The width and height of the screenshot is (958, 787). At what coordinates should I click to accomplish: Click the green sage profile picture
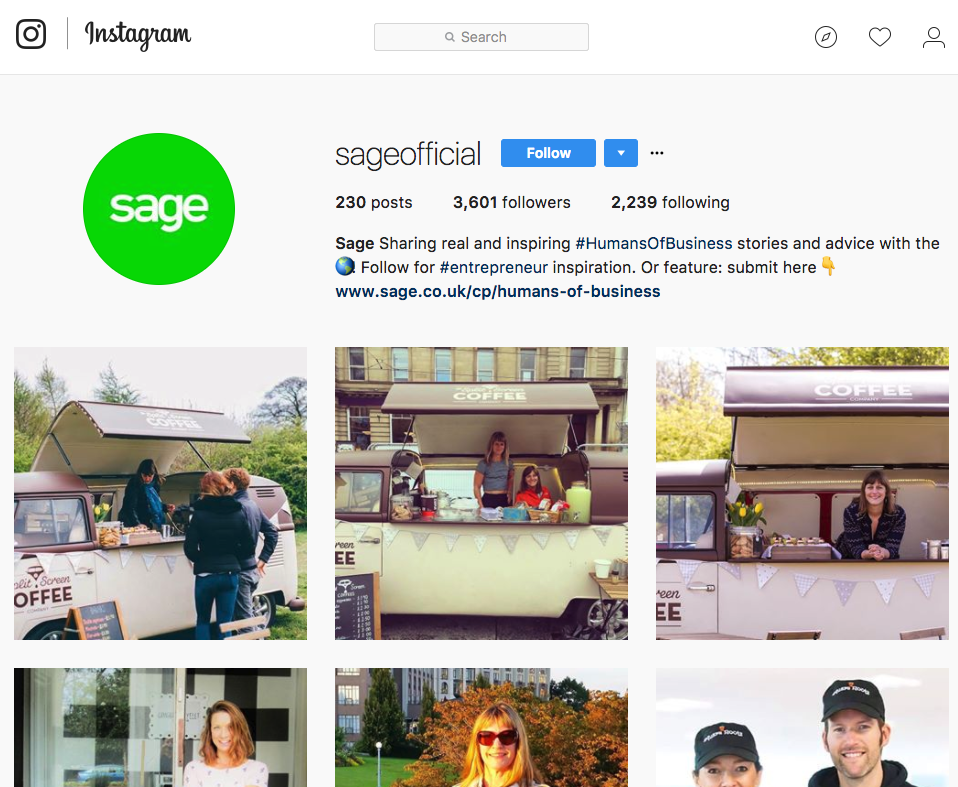coord(159,209)
